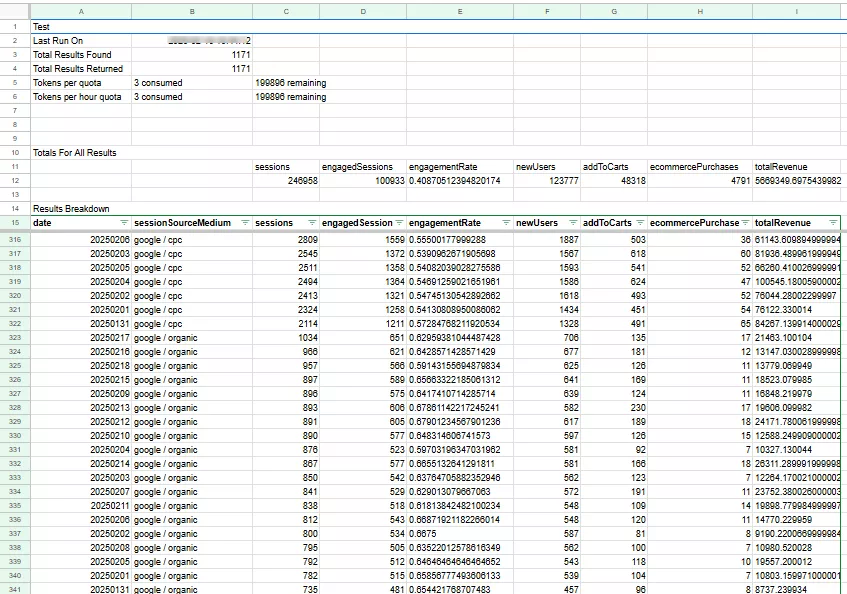Select column I via its header
847x594 pixels.
(x=797, y=11)
